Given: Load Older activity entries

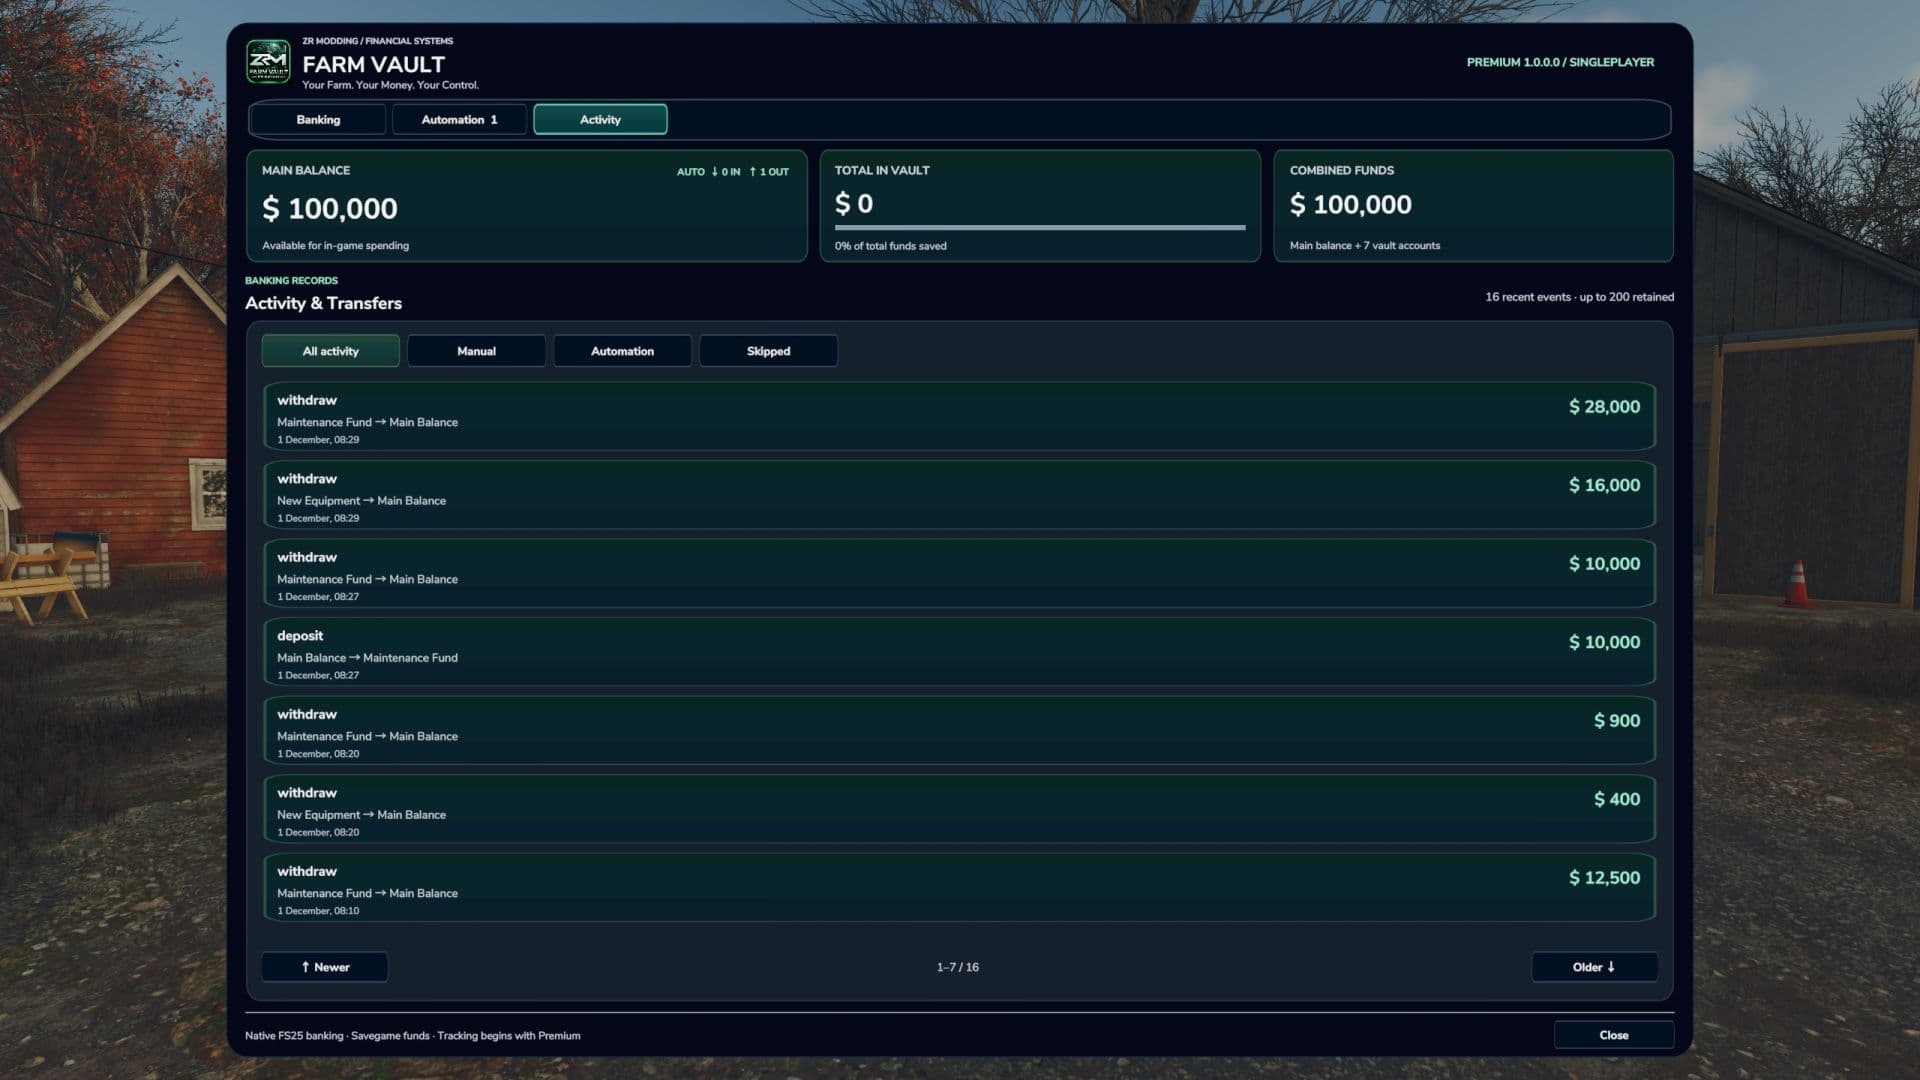Looking at the screenshot, I should click(1594, 967).
